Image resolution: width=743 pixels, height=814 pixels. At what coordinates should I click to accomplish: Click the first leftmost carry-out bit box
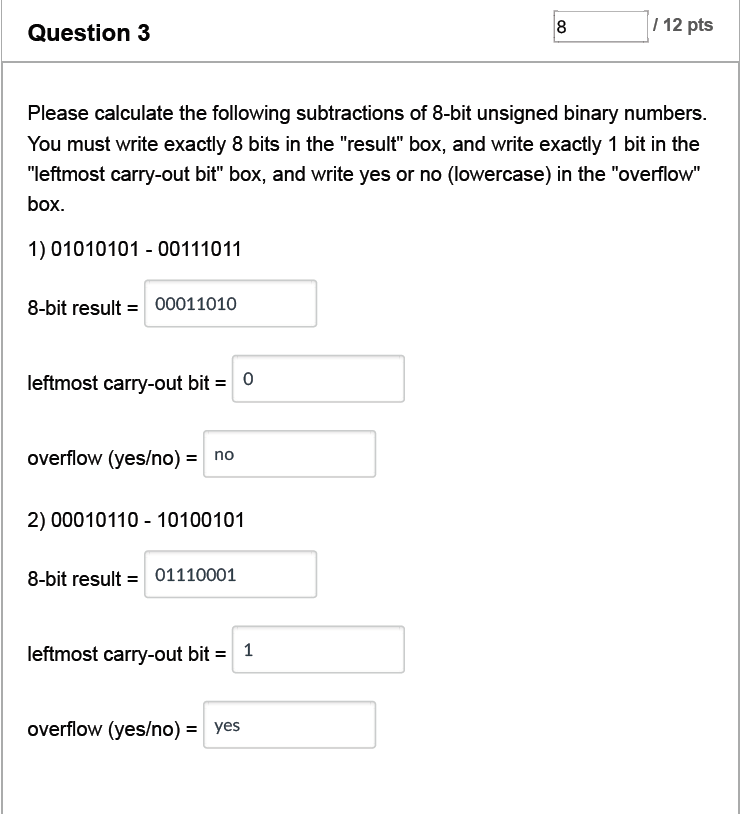pyautogui.click(x=317, y=378)
